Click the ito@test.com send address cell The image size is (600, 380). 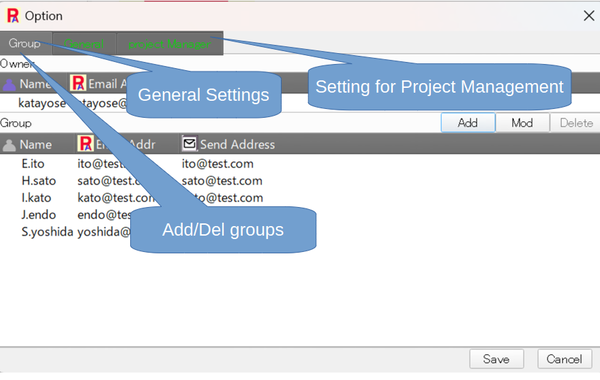217,164
